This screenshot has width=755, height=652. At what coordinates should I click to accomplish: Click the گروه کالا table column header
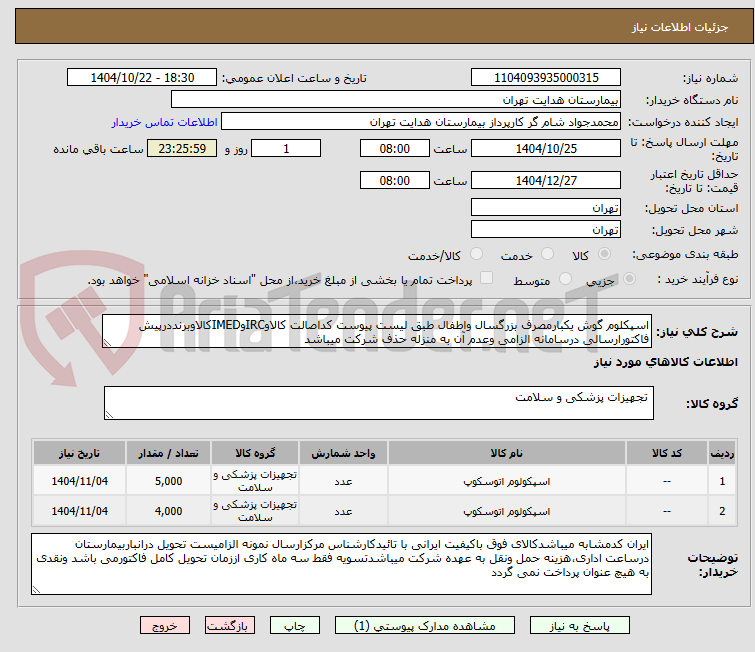point(255,453)
